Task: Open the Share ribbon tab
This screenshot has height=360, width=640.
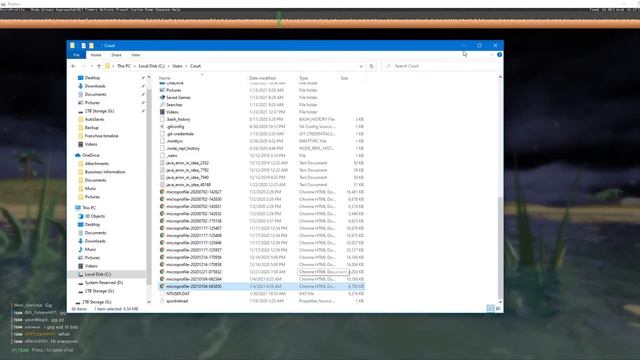Action: coord(116,55)
